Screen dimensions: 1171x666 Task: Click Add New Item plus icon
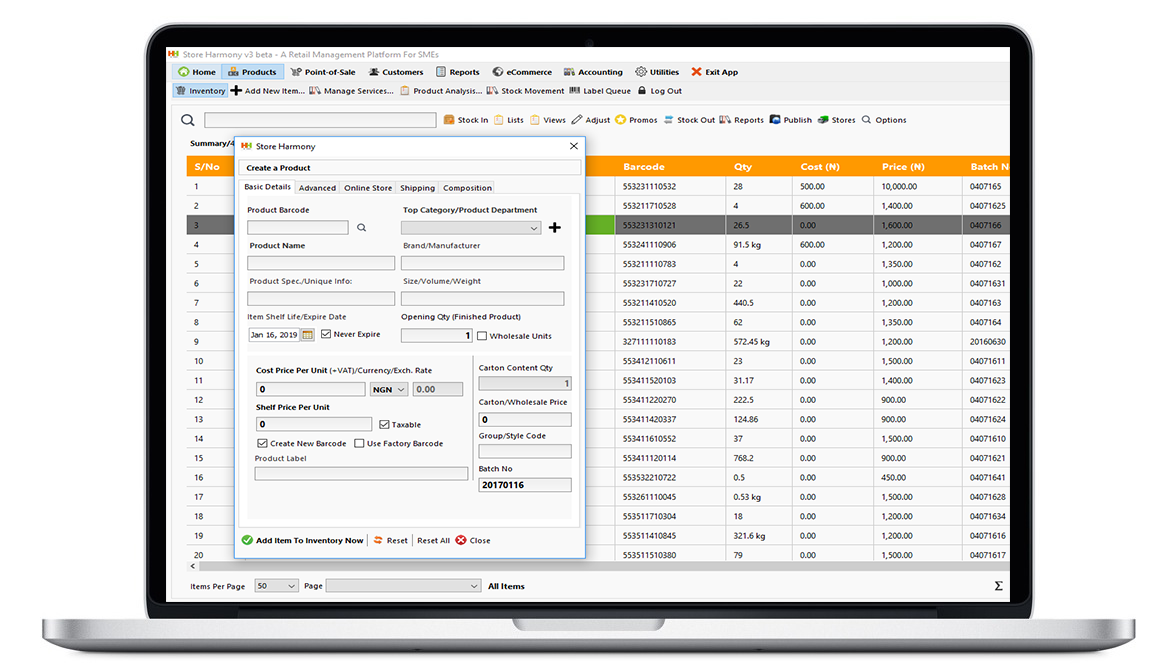[236, 91]
